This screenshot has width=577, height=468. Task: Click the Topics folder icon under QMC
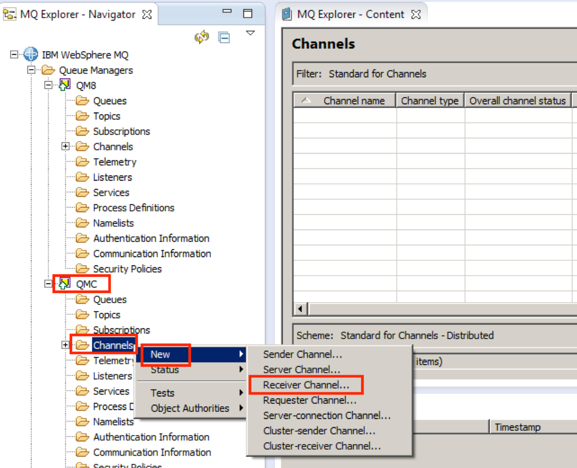(82, 315)
